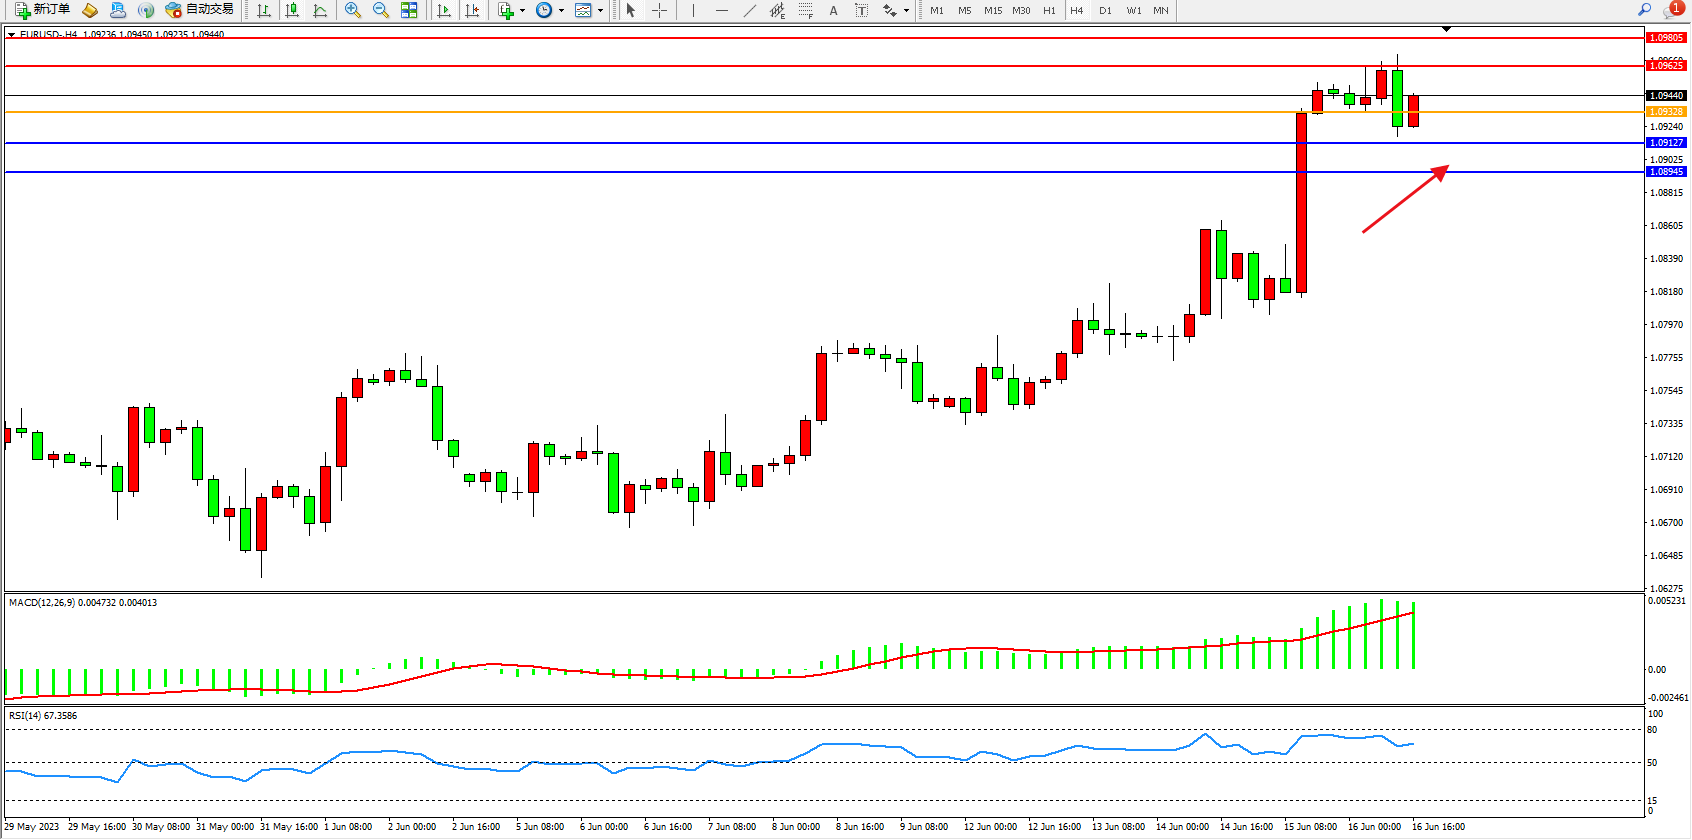Select the trendline drawing tool

750,10
